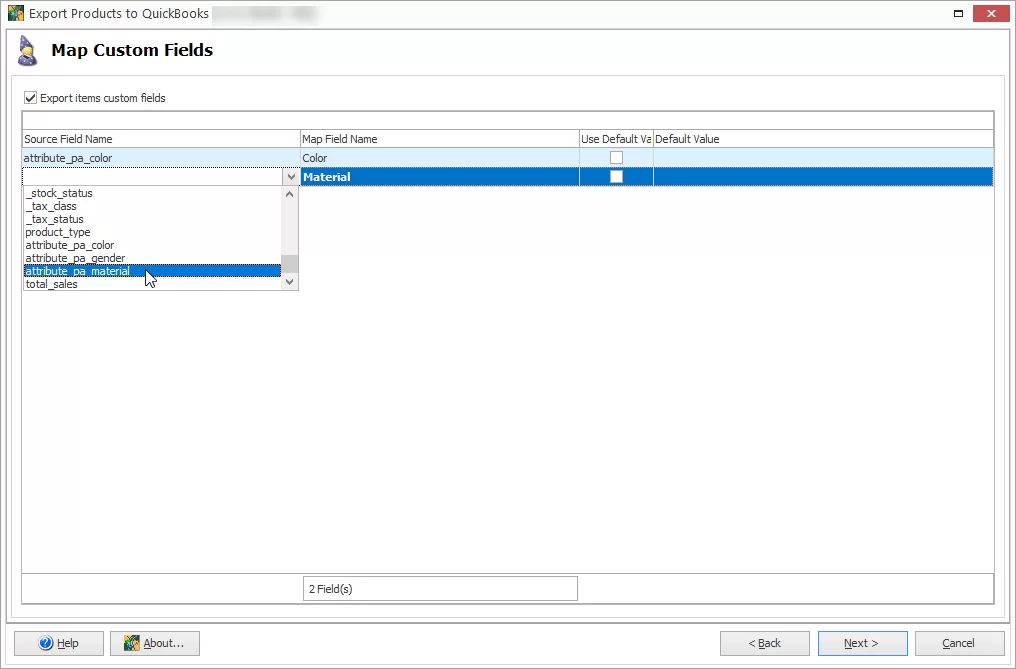Click the wizard icon beside Map Custom Fields

tap(27, 50)
